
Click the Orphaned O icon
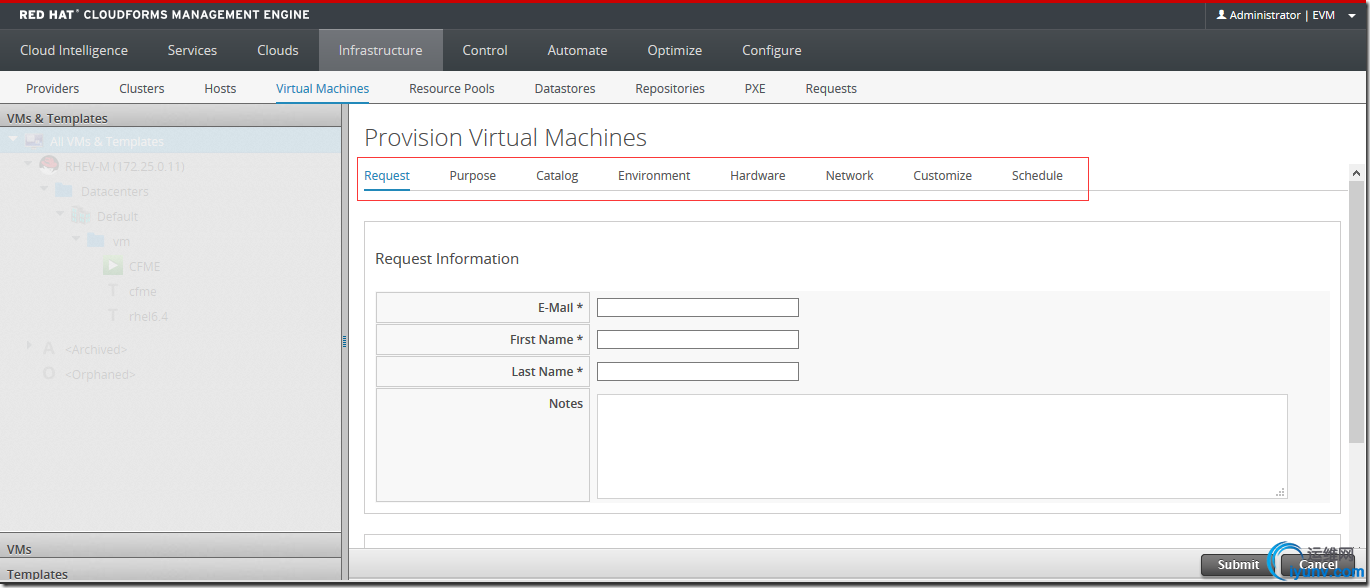pos(48,374)
